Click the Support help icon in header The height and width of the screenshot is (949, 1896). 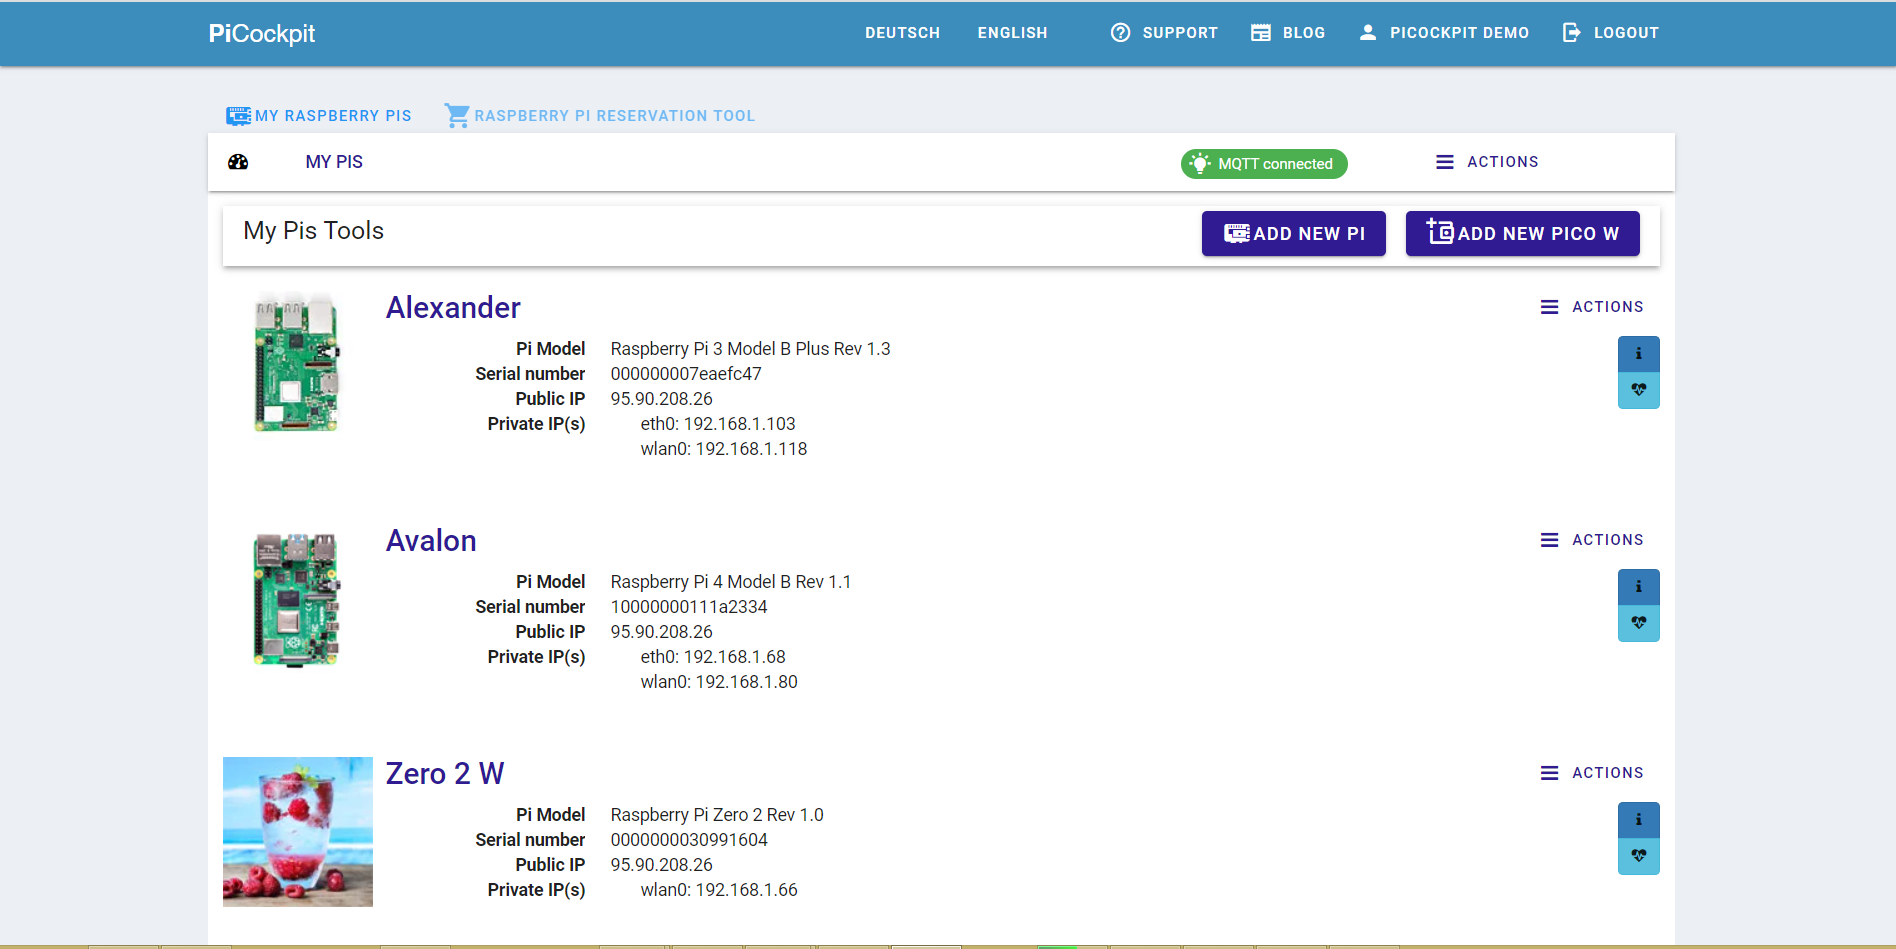point(1120,33)
